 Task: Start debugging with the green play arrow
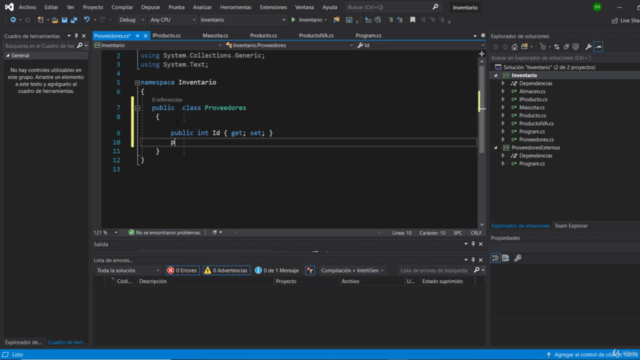(x=293, y=20)
